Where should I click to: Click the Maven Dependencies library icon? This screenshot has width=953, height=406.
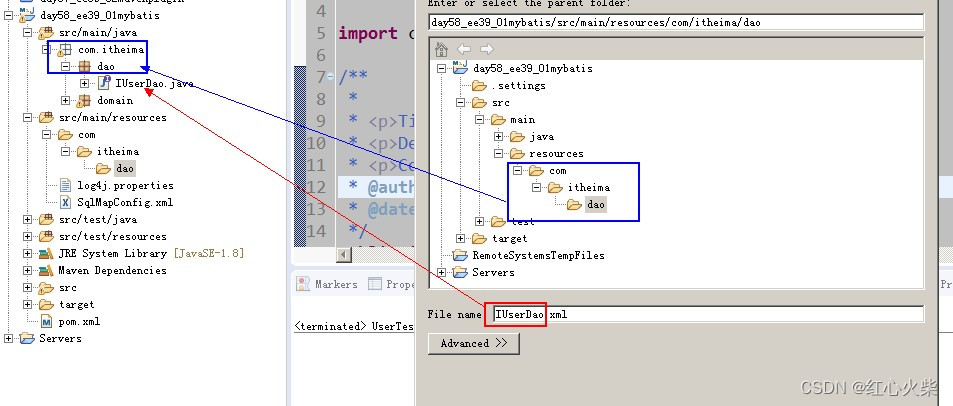click(46, 270)
